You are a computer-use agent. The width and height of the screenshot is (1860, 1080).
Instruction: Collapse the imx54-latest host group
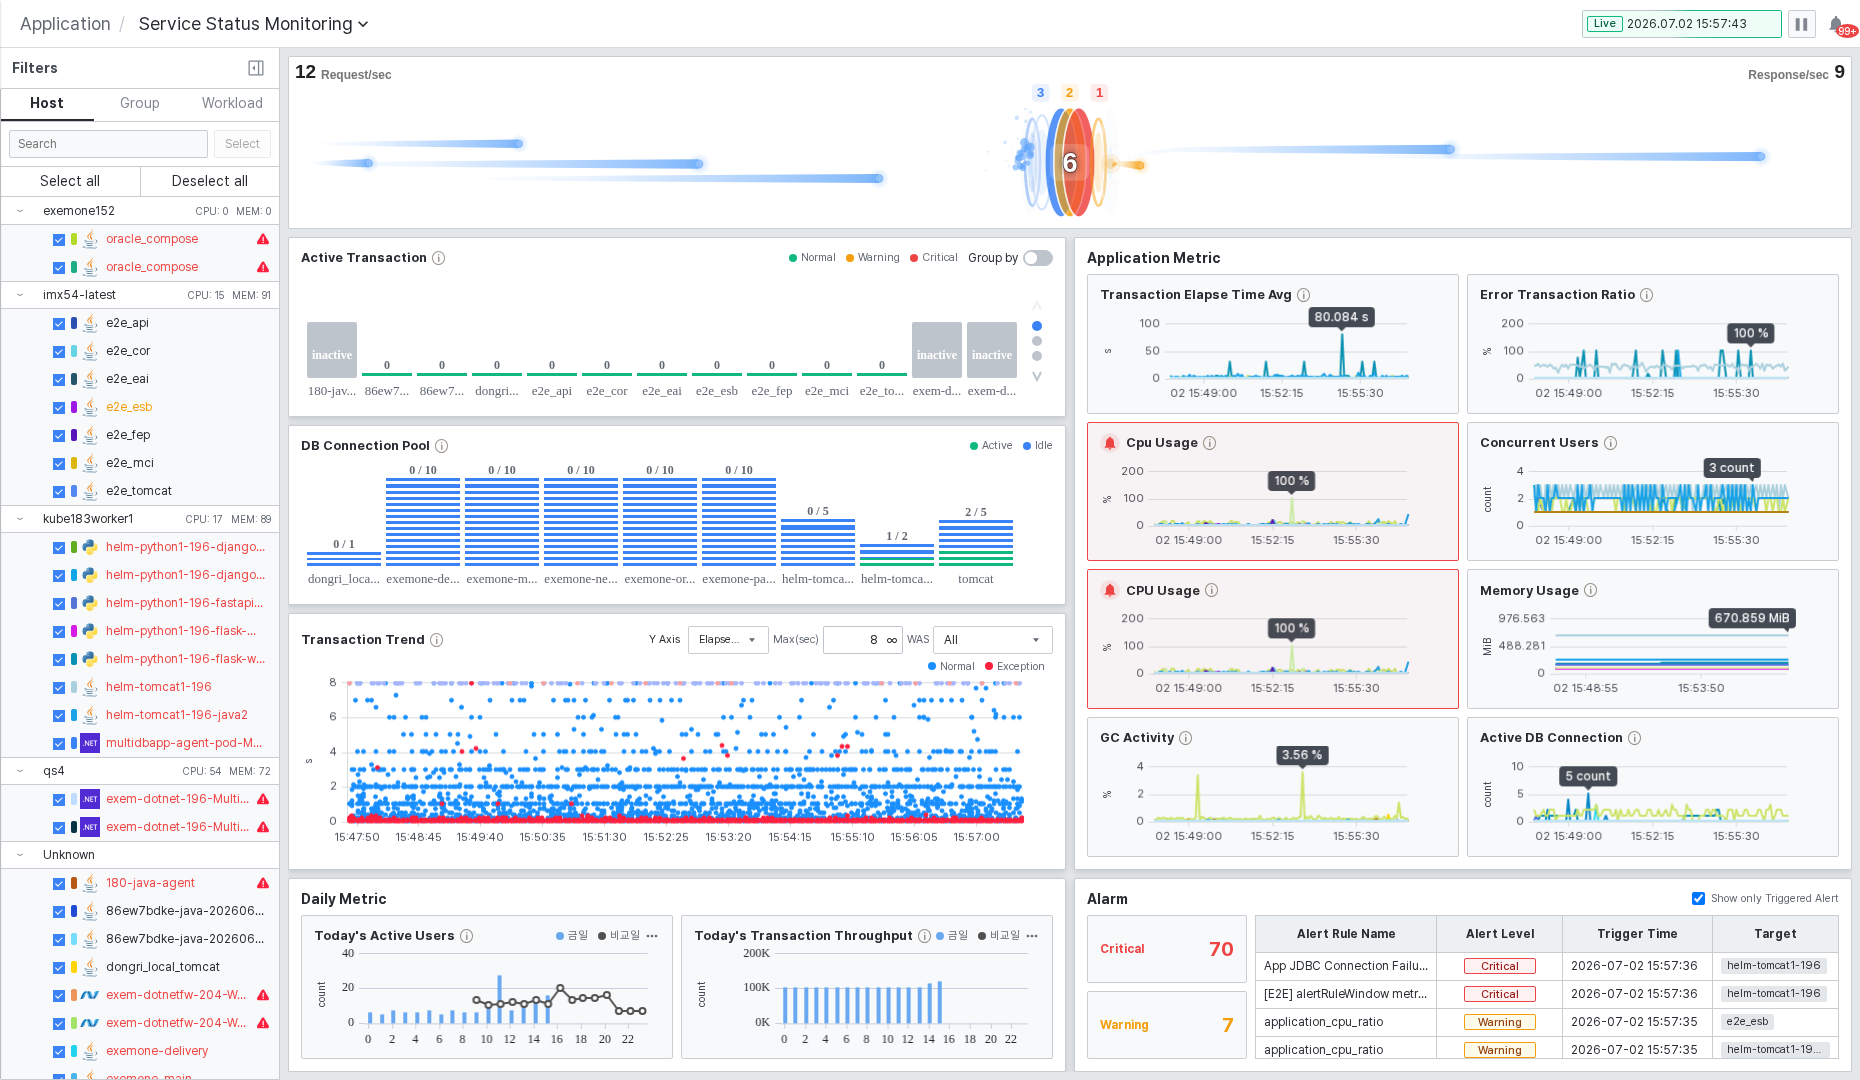19,295
